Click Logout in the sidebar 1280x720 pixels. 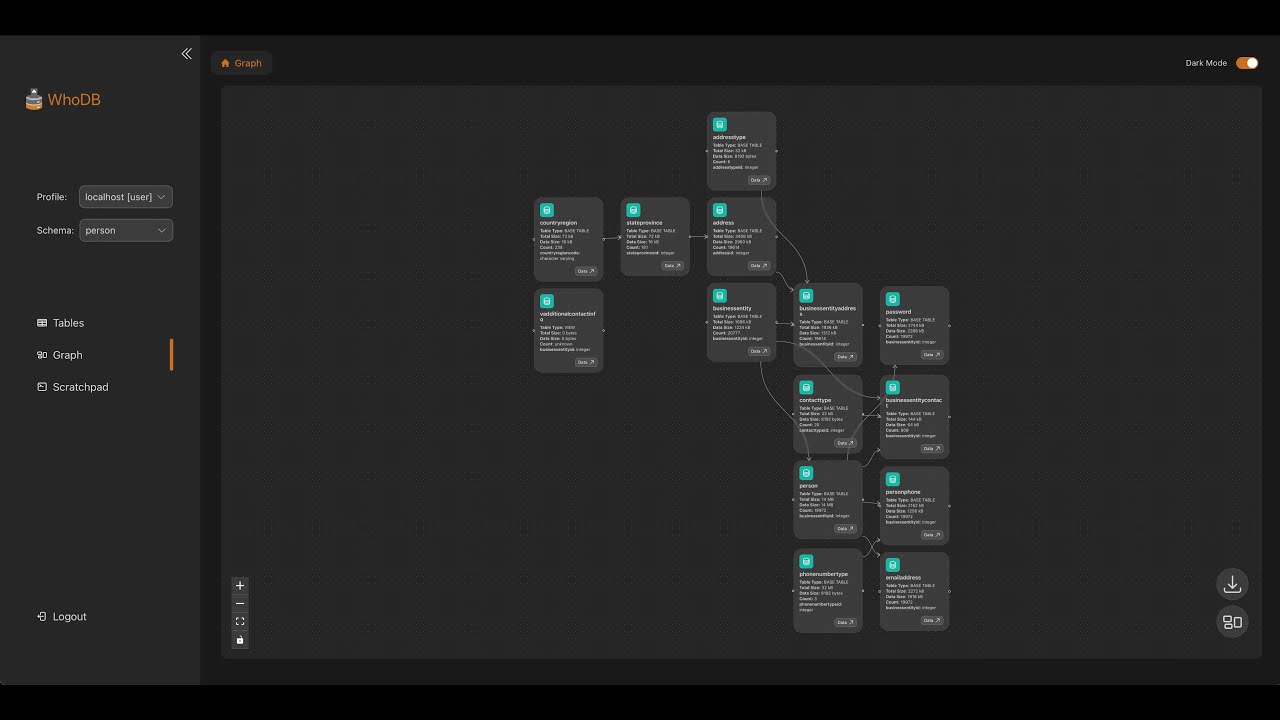(69, 617)
